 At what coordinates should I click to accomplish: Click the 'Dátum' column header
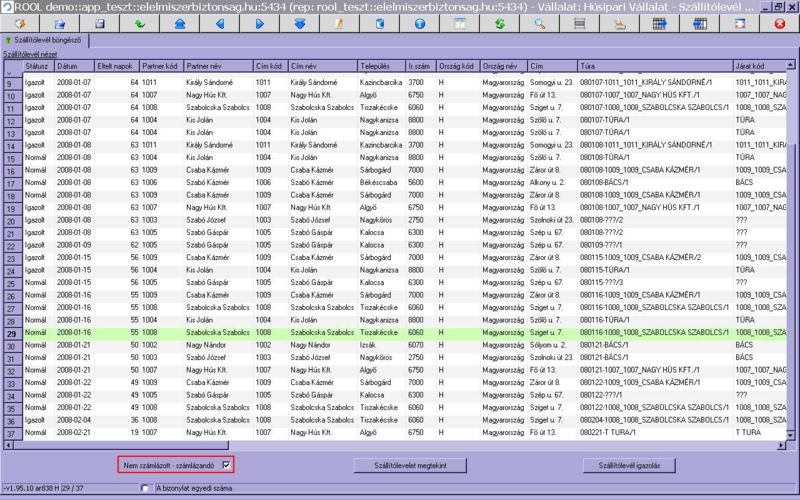(x=68, y=66)
